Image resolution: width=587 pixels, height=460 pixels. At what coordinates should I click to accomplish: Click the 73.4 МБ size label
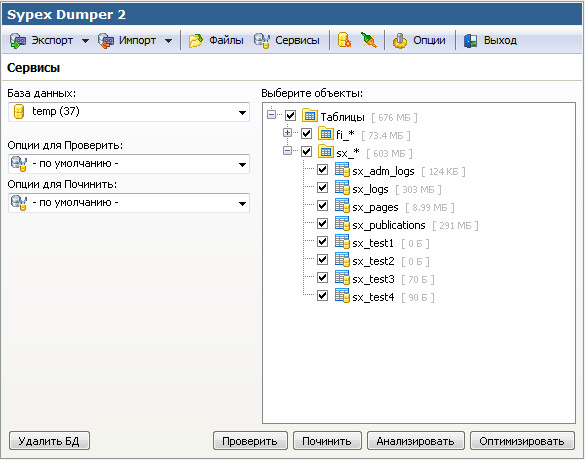[x=386, y=135]
